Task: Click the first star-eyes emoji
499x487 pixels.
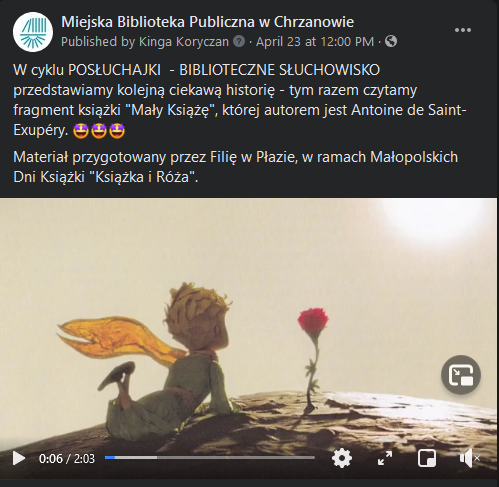Action: click(x=81, y=130)
